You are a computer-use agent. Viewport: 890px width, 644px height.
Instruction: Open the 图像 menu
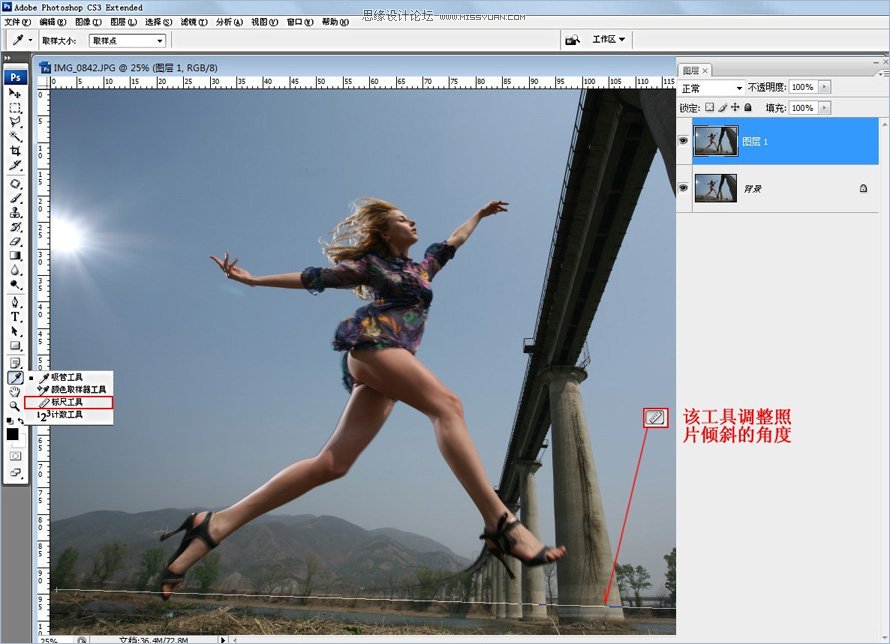click(x=88, y=22)
